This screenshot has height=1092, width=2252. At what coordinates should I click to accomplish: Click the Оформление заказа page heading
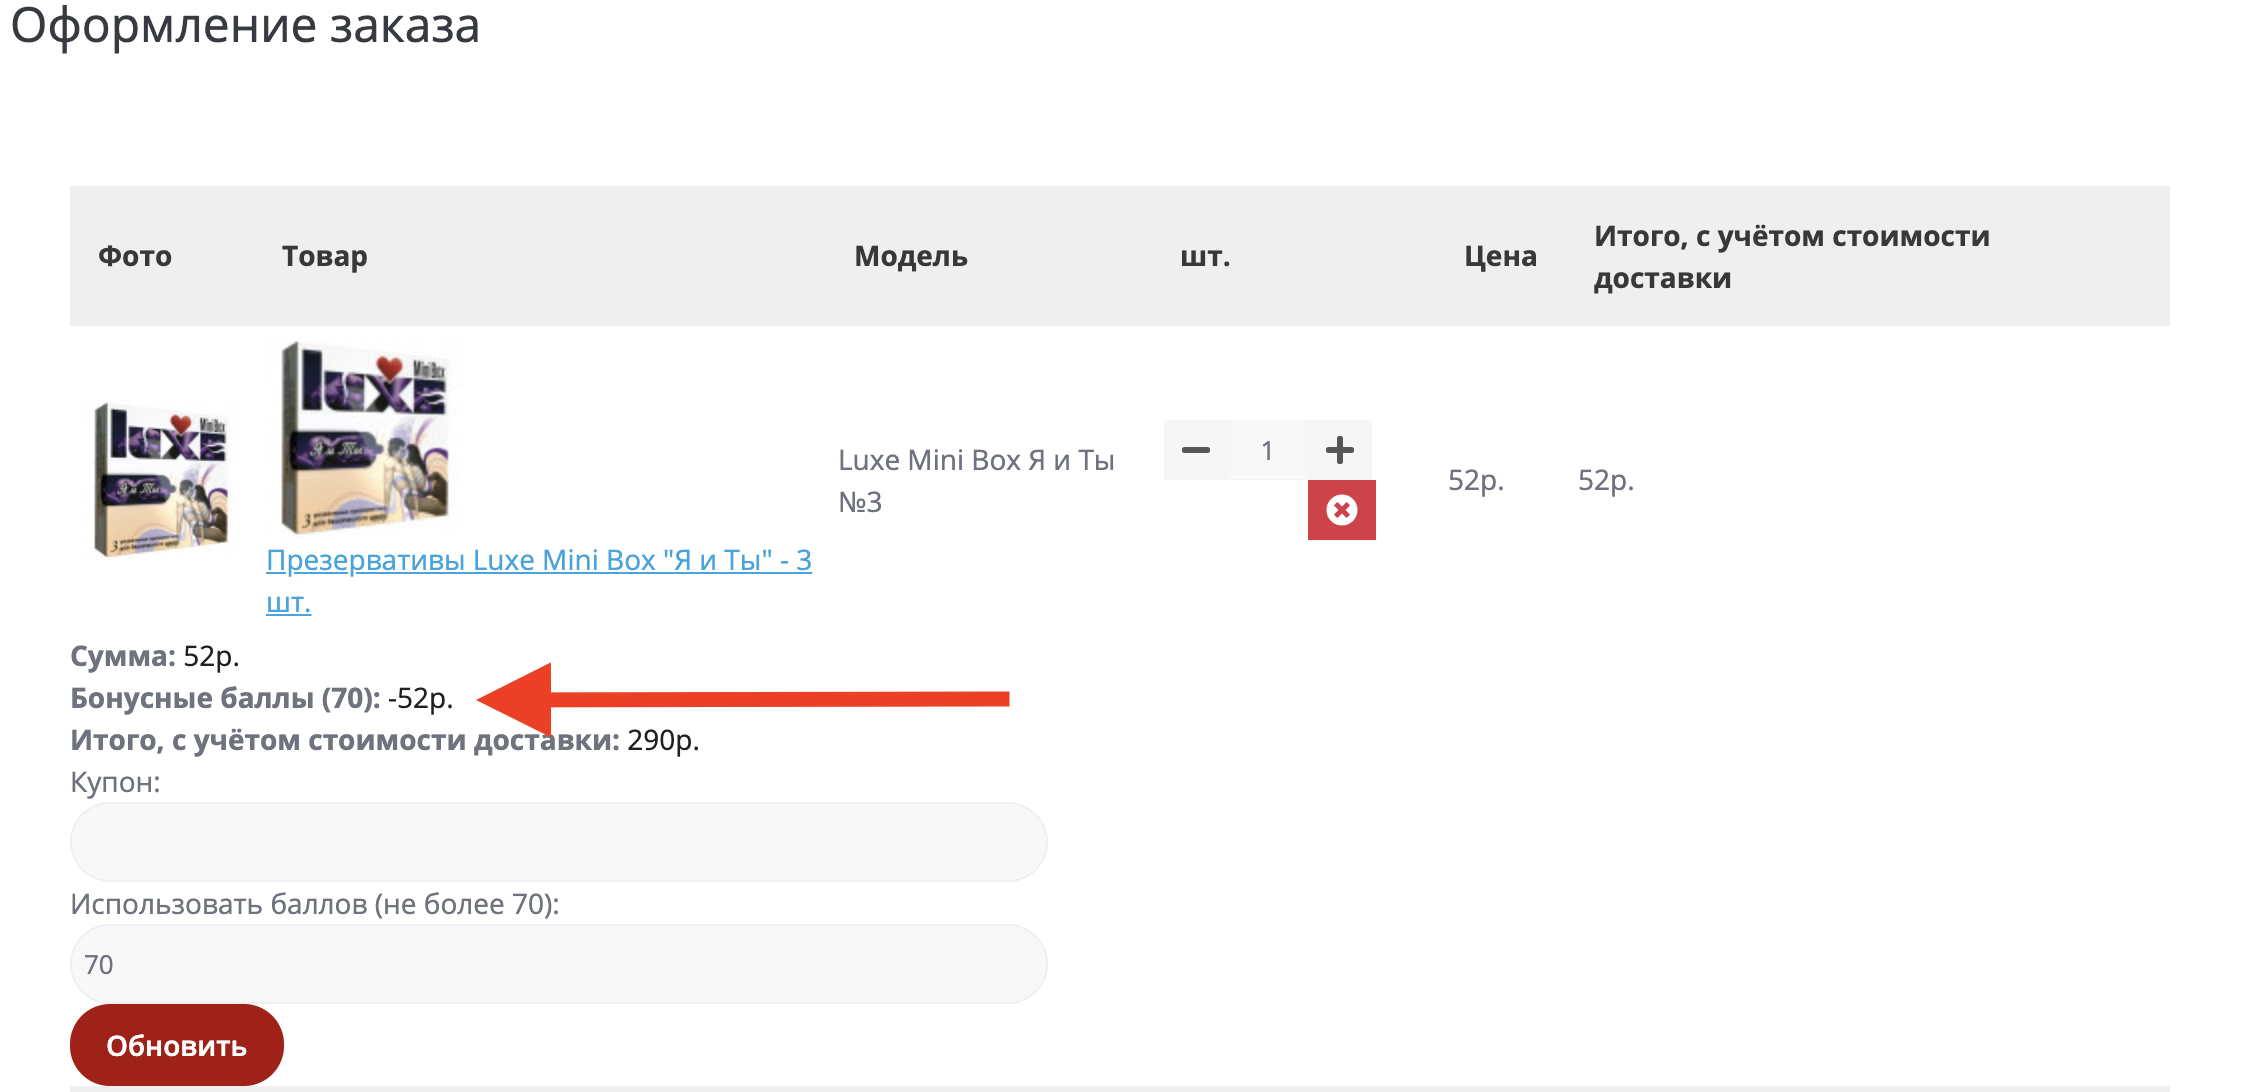pos(245,26)
